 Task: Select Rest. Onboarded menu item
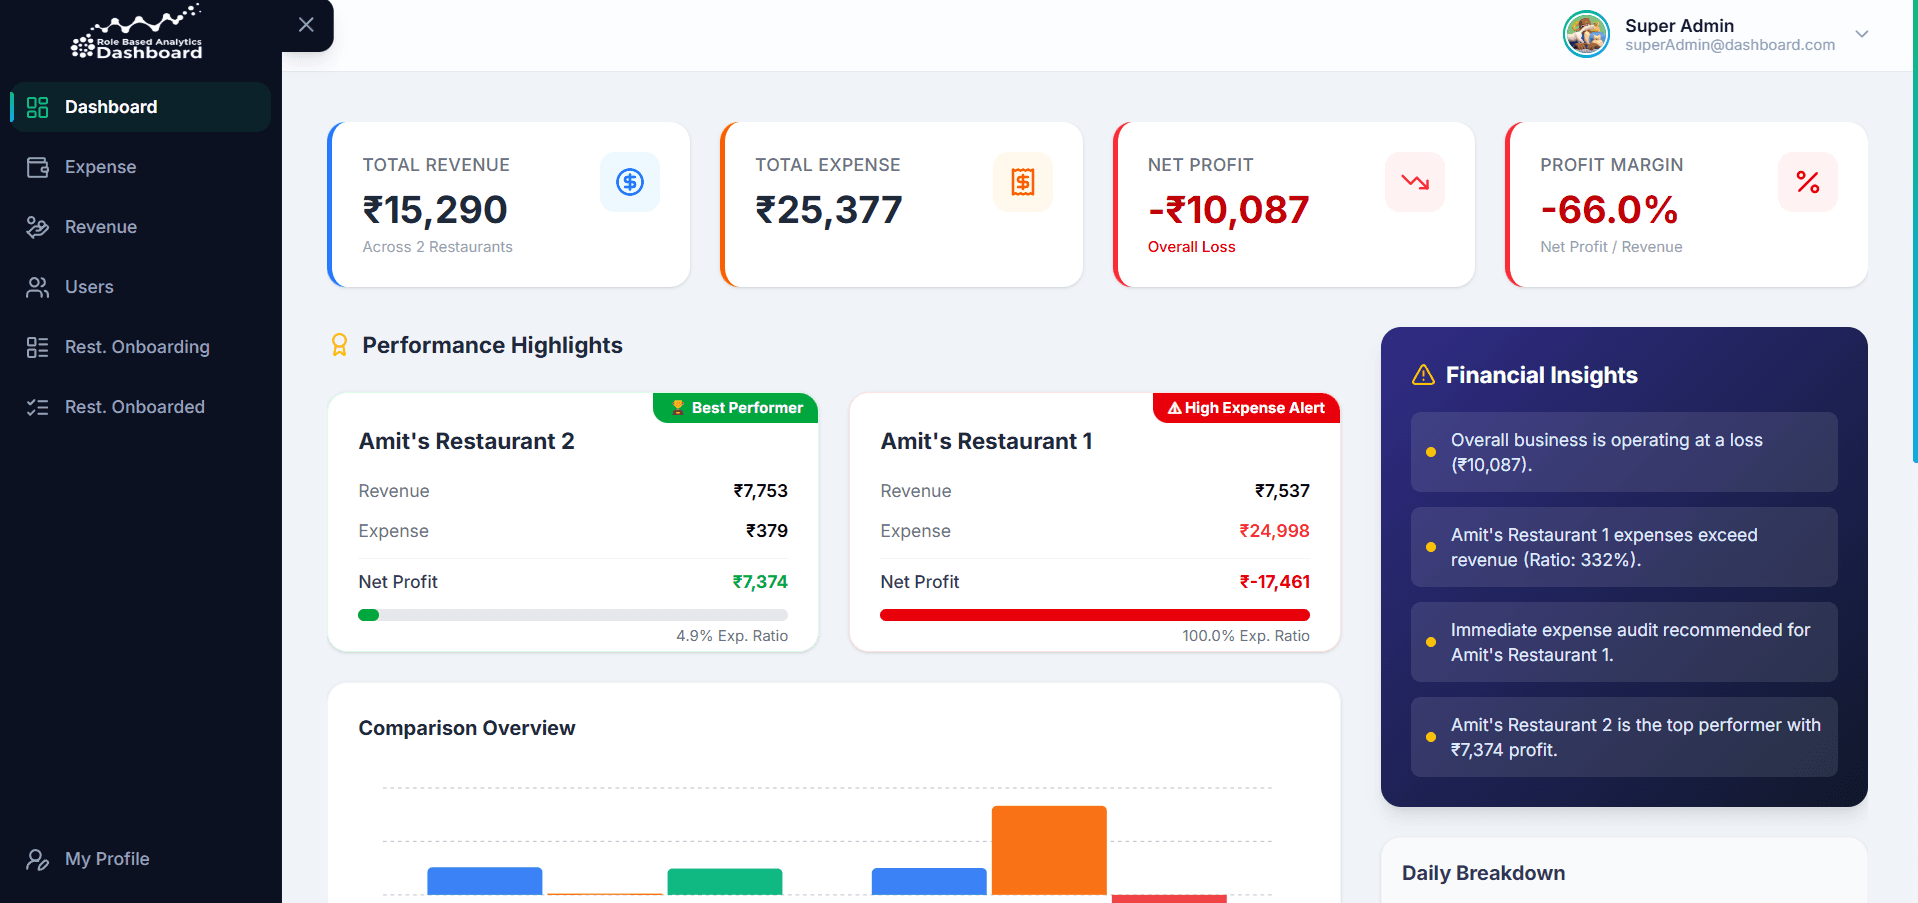140,407
